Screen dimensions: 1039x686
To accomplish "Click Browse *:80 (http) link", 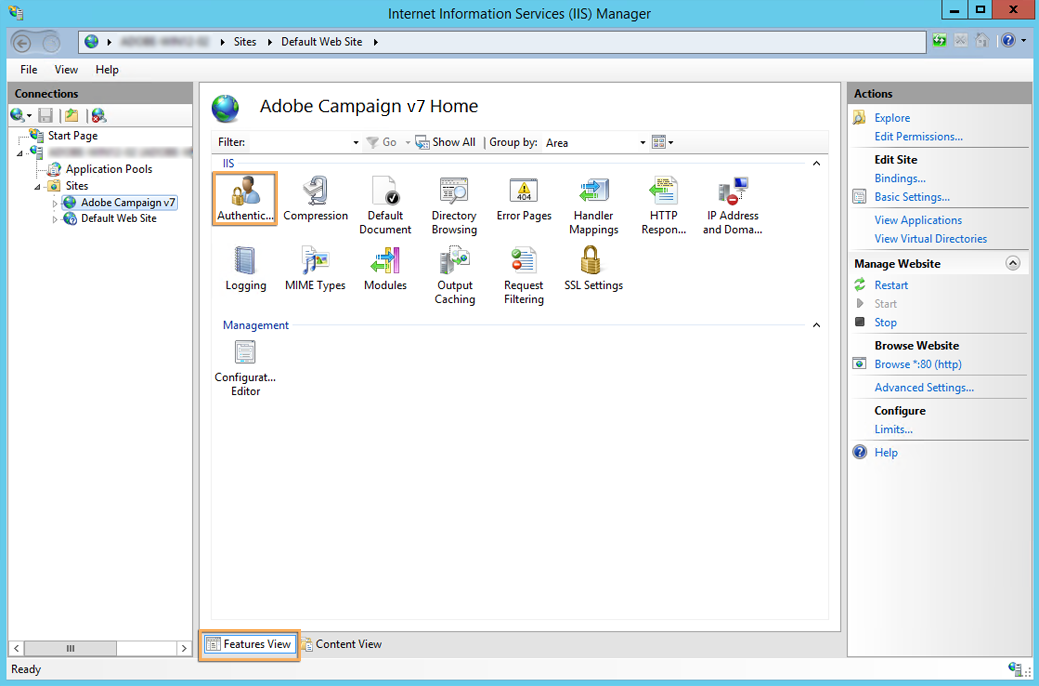I will click(918, 364).
